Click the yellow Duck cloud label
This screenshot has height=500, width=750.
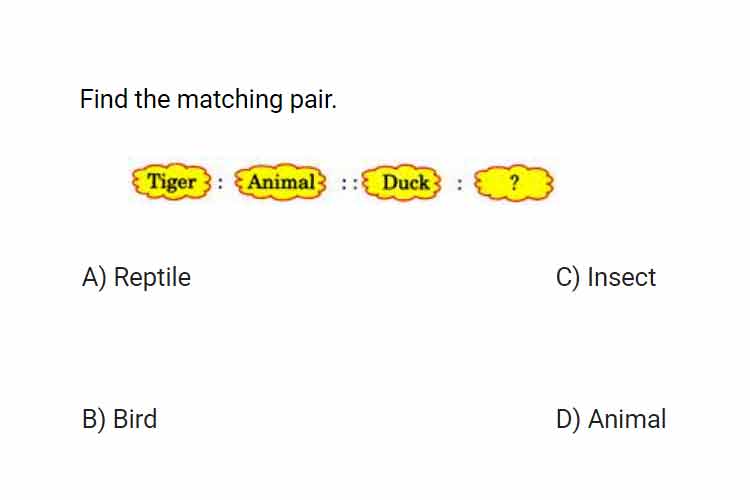tap(402, 182)
